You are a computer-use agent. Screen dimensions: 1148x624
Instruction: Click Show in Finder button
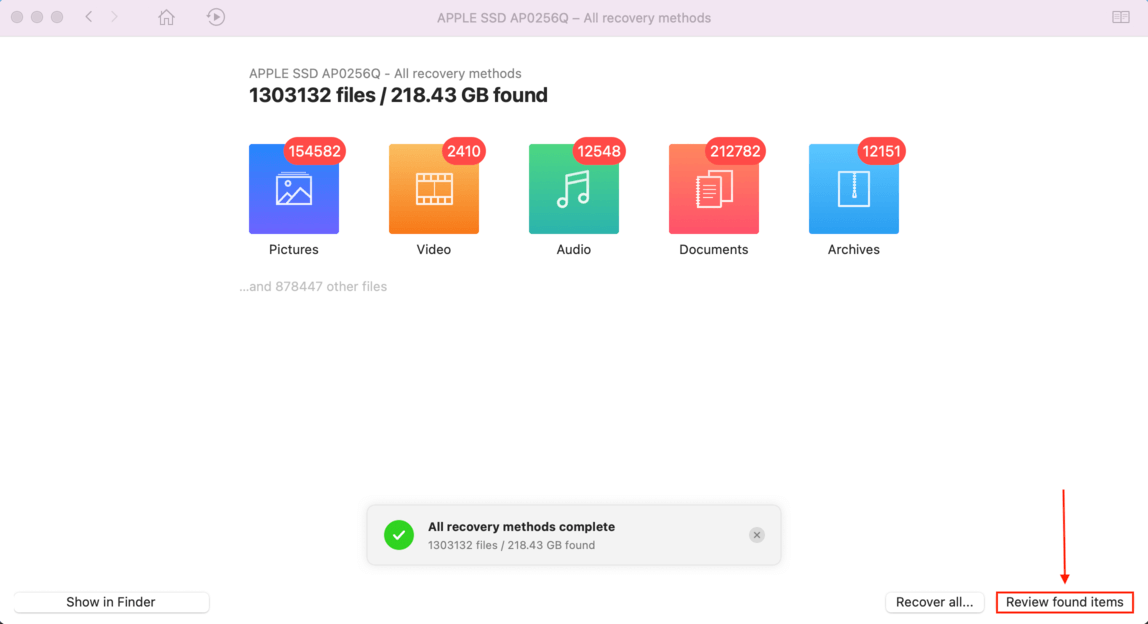click(111, 602)
